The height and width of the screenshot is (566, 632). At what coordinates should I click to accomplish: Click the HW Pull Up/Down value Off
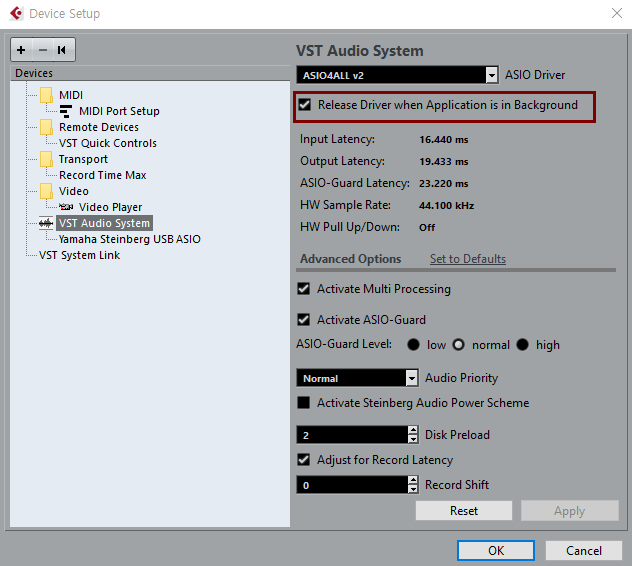[427, 228]
